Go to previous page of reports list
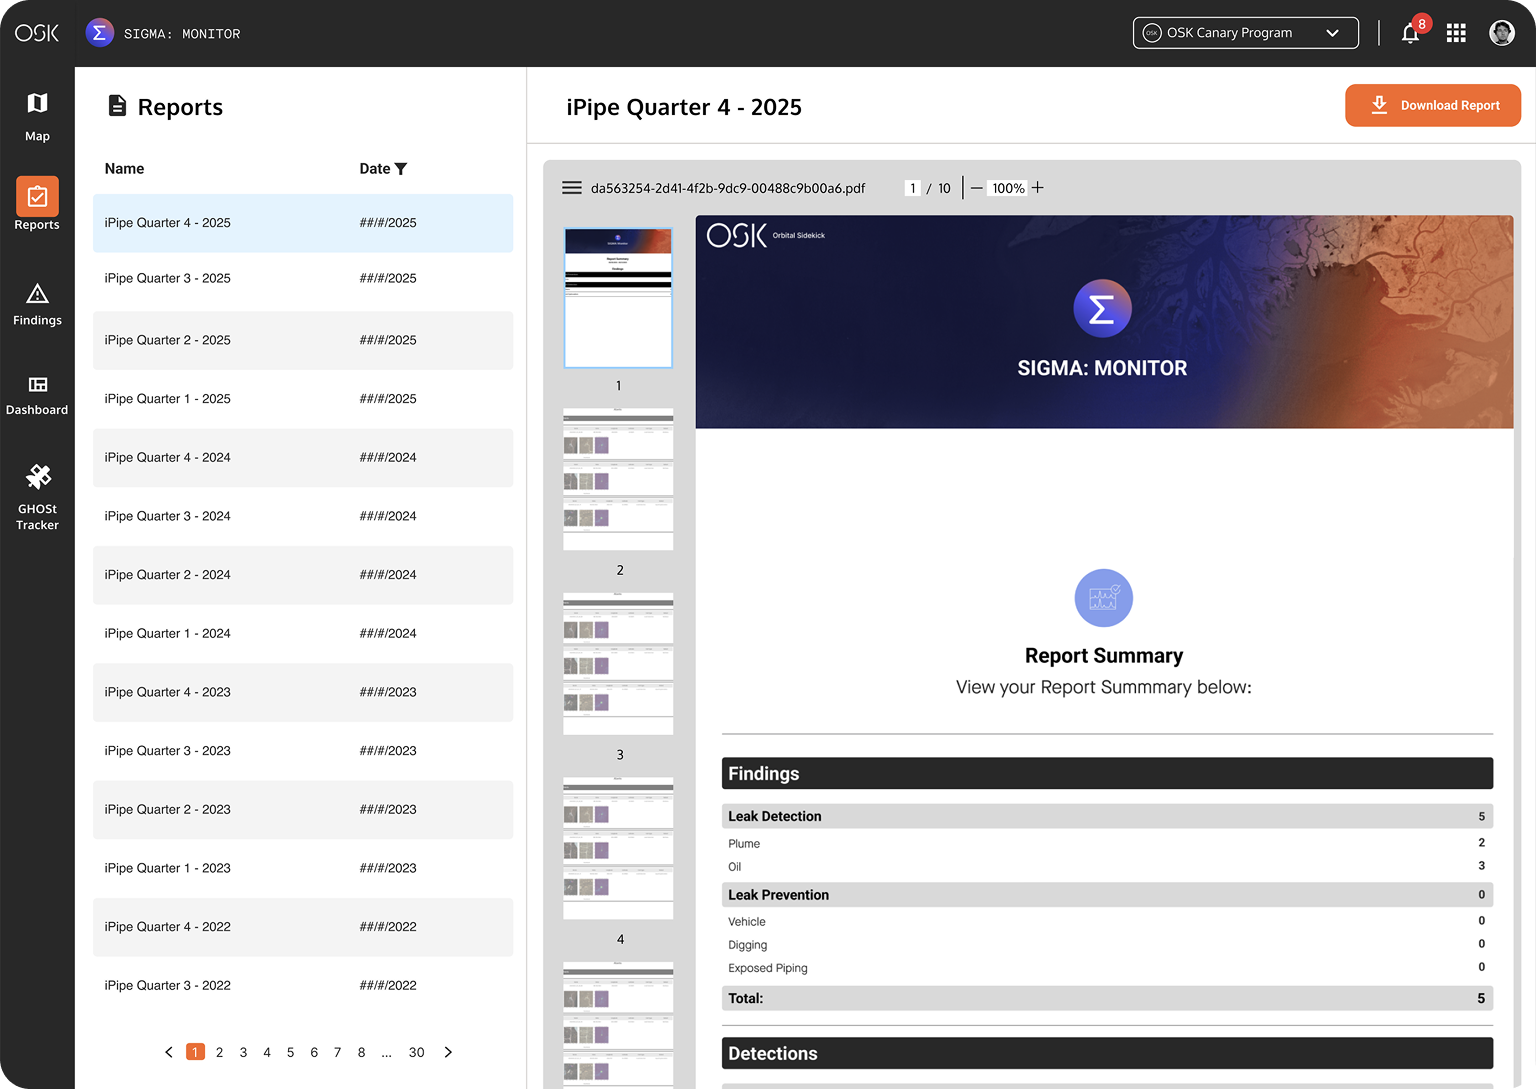Viewport: 1536px width, 1089px height. [168, 1052]
